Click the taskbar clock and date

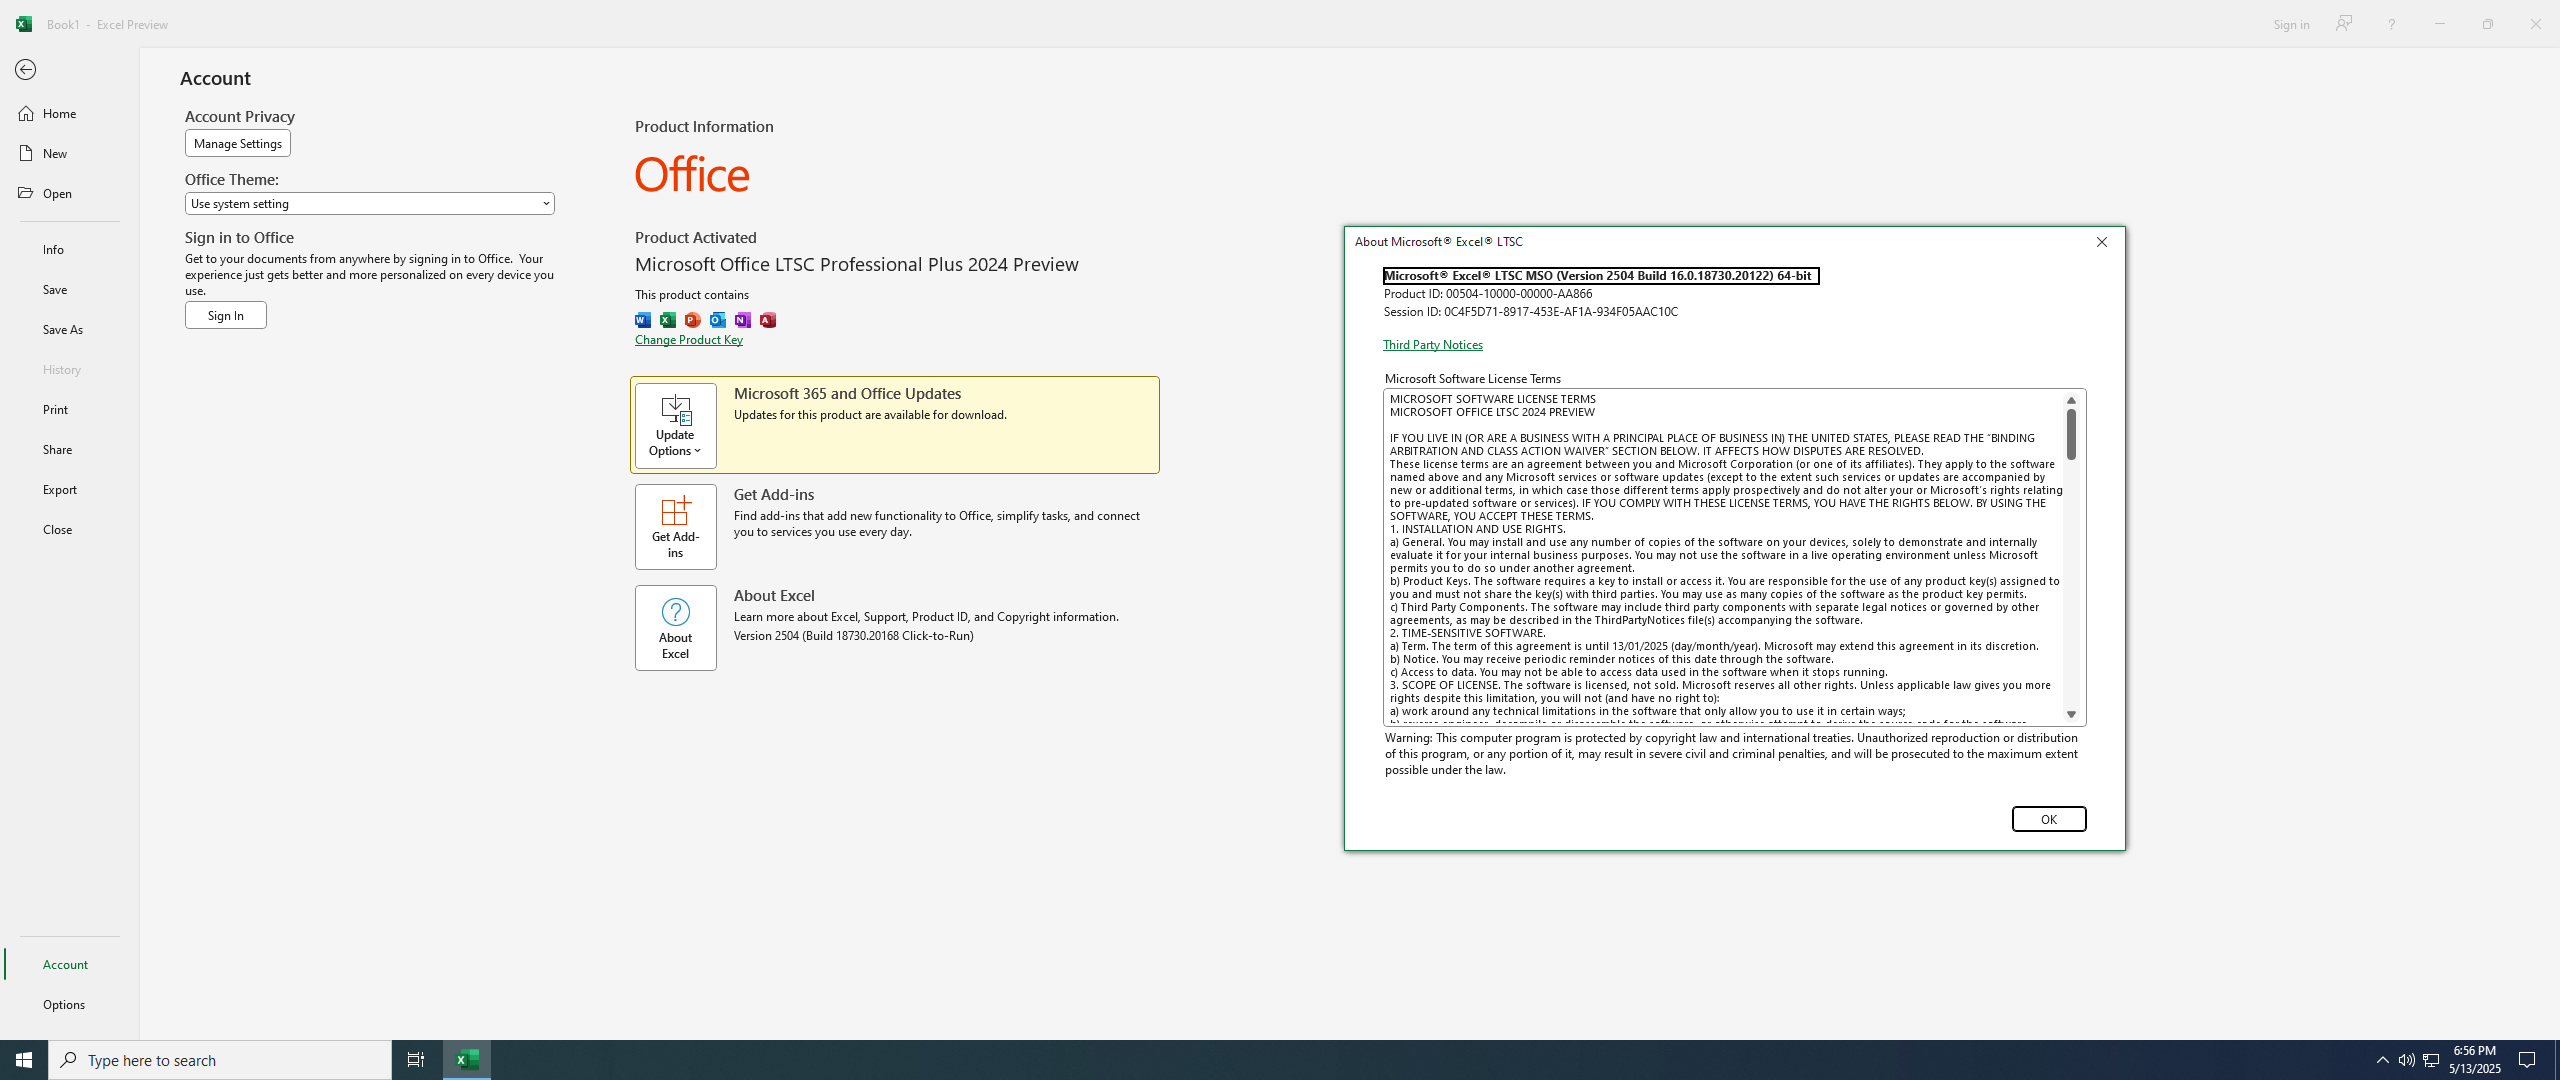coord(2474,1060)
